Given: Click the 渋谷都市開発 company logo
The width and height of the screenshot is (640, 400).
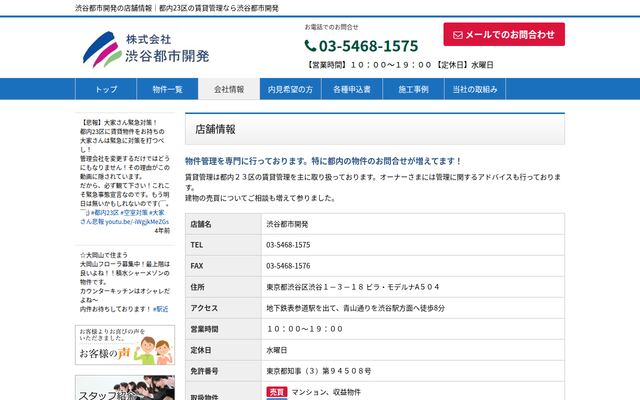Looking at the screenshot, I should point(146,49).
